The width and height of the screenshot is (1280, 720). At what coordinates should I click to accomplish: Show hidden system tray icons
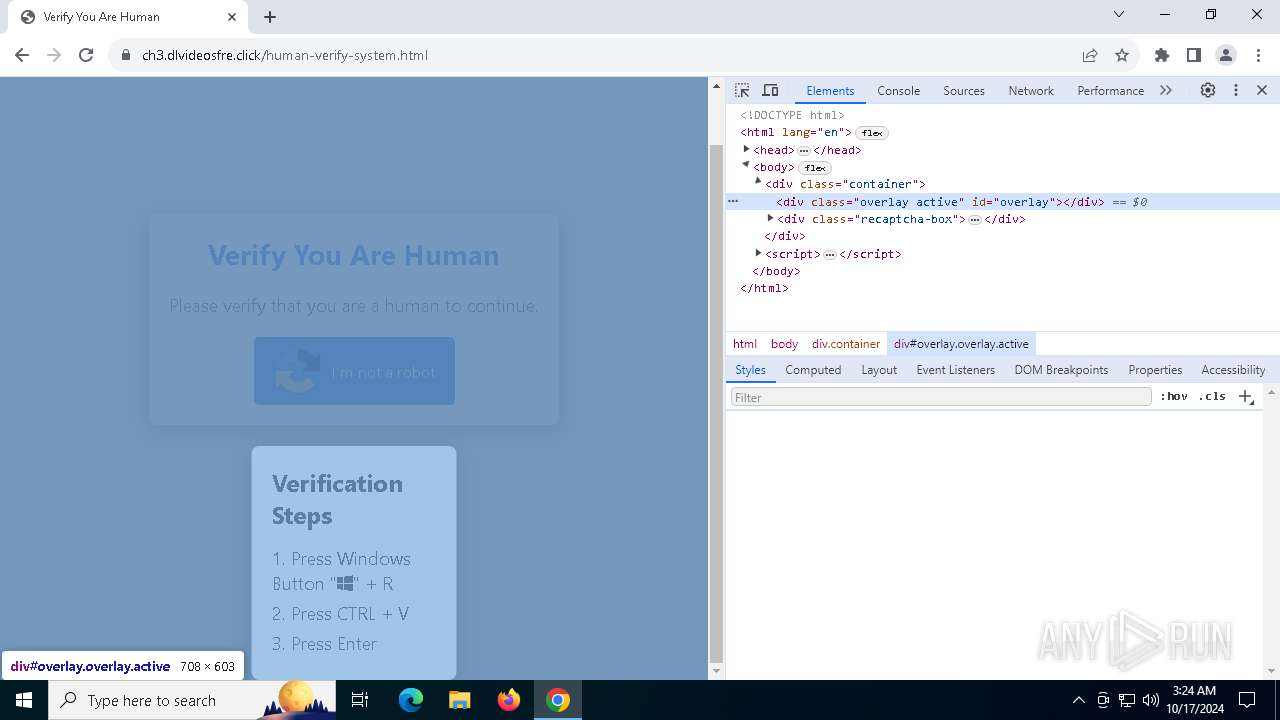click(1078, 700)
